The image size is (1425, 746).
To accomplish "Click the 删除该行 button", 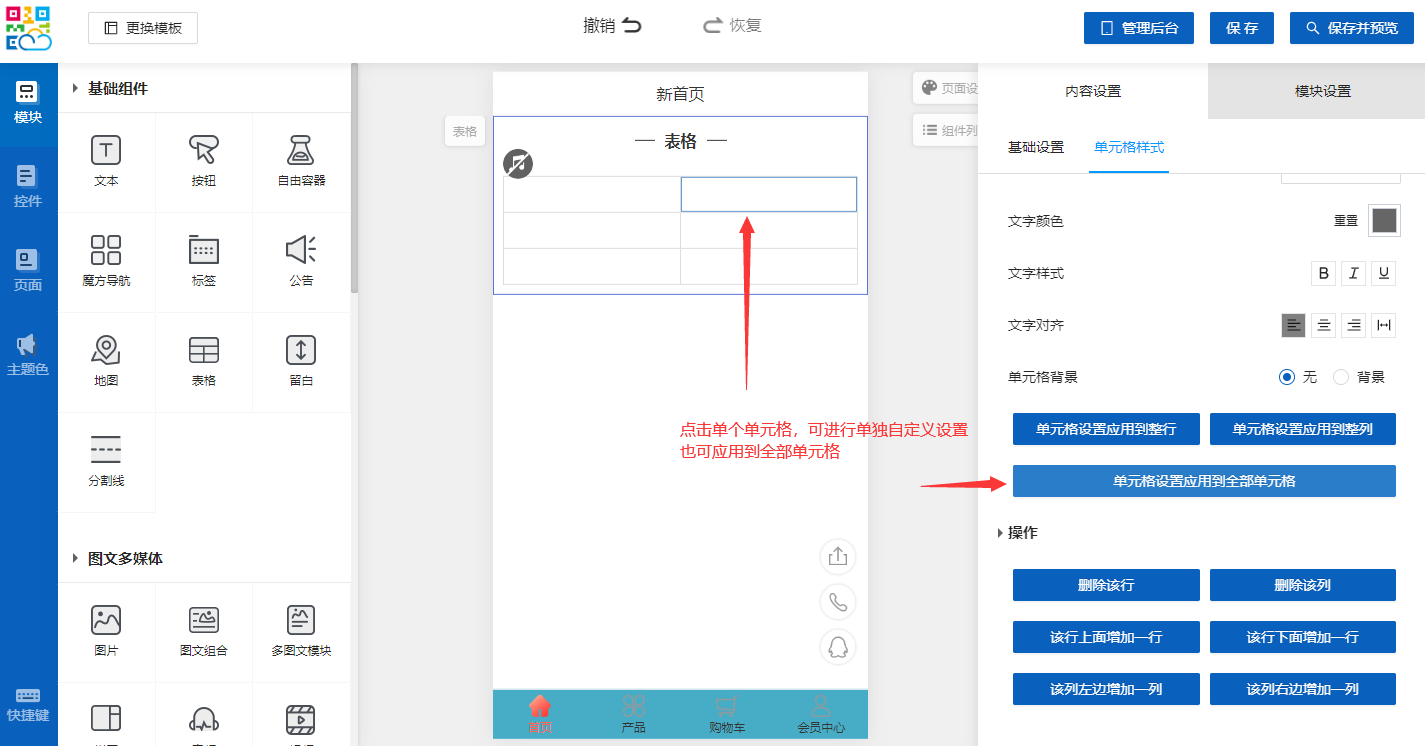I will pyautogui.click(x=1106, y=585).
